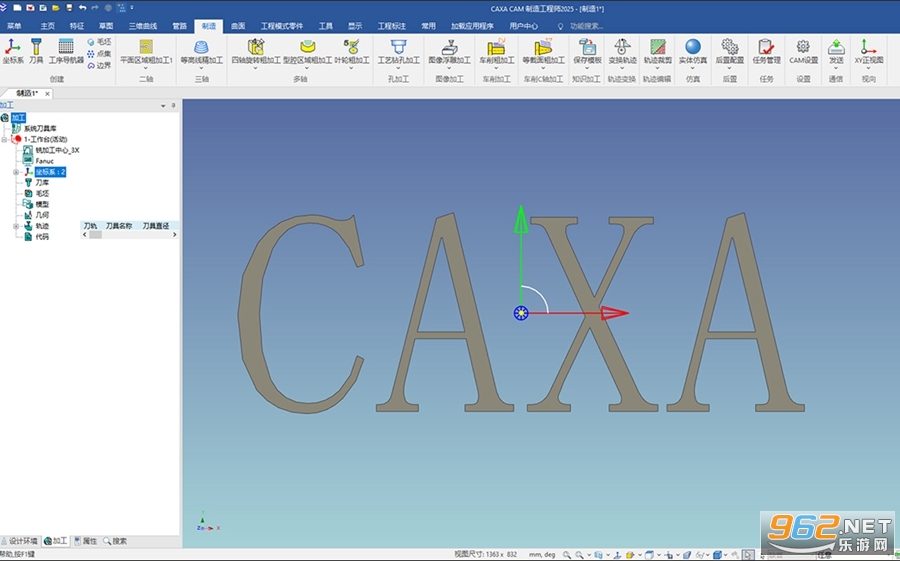Open CAM设置 settings
Viewport: 900px width, 561px height.
803,51
